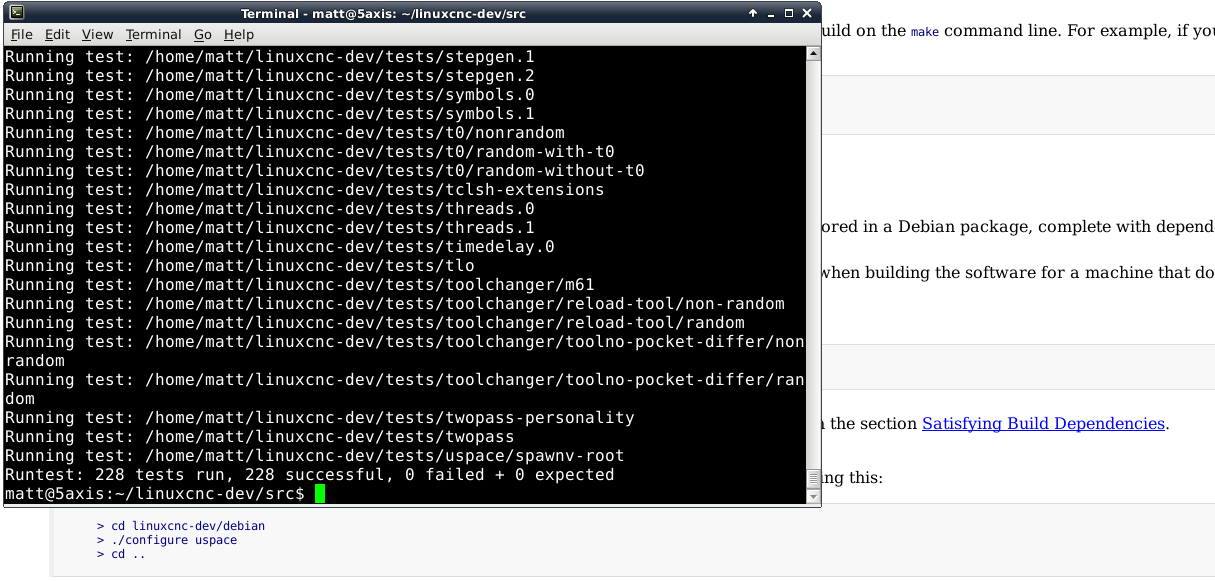Click the matt@5axis shell prompt text

tap(155, 493)
